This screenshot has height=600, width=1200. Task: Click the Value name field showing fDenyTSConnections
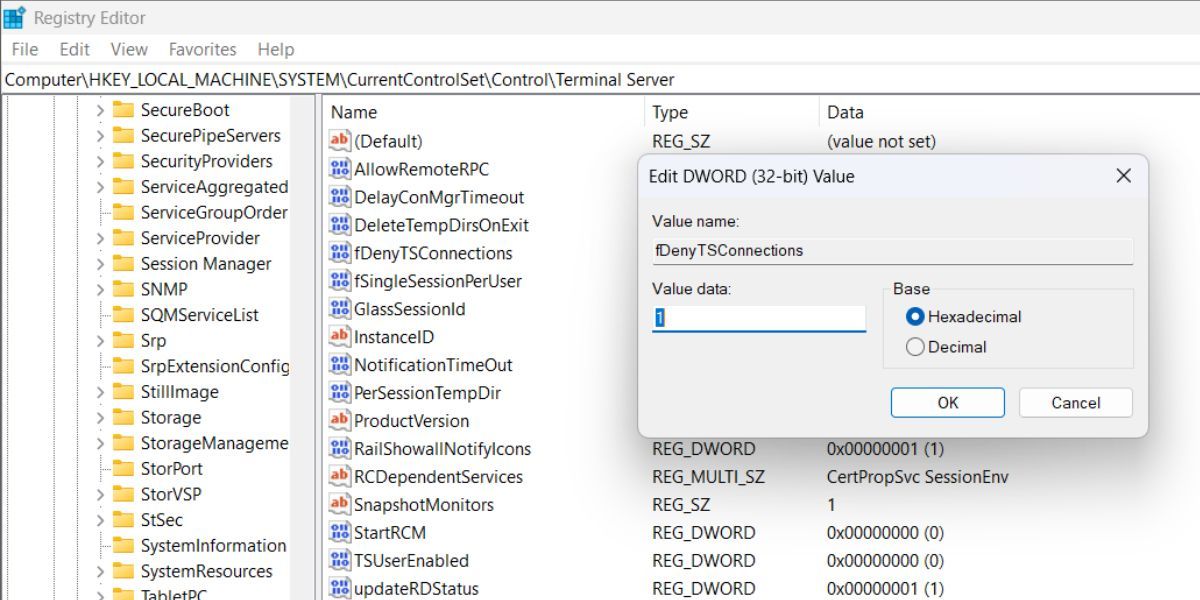tap(892, 251)
